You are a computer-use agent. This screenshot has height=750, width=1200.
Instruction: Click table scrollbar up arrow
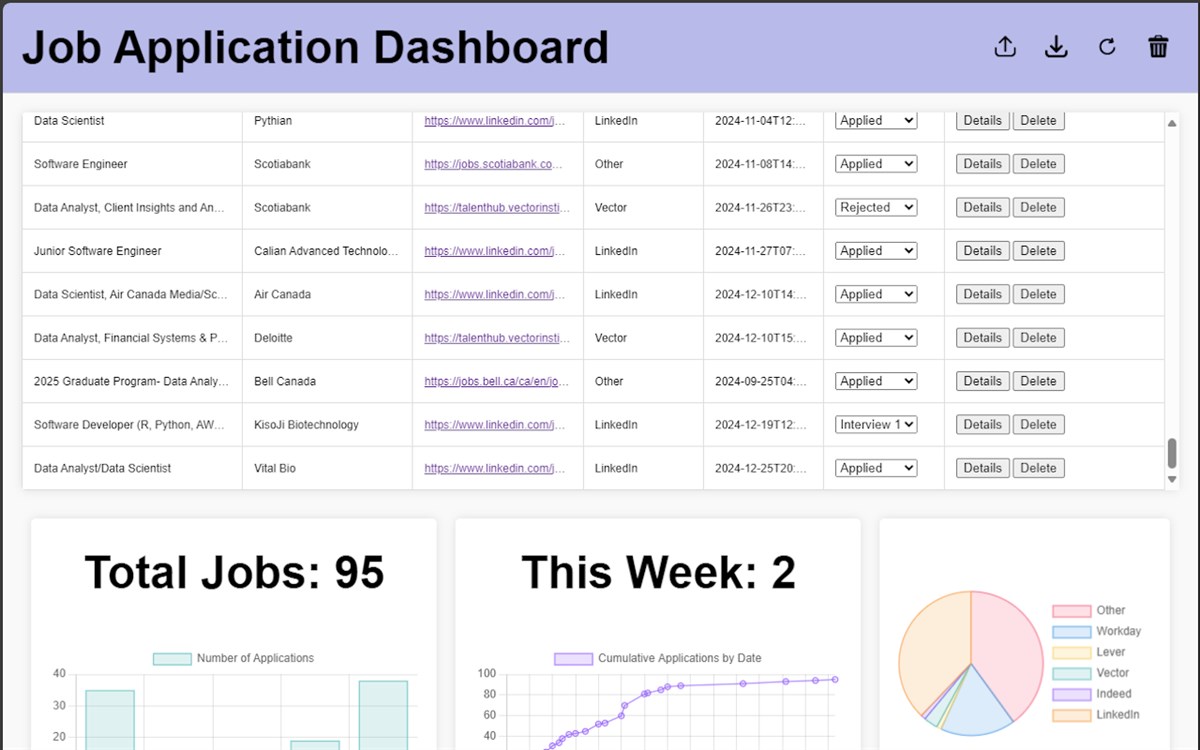point(1172,123)
